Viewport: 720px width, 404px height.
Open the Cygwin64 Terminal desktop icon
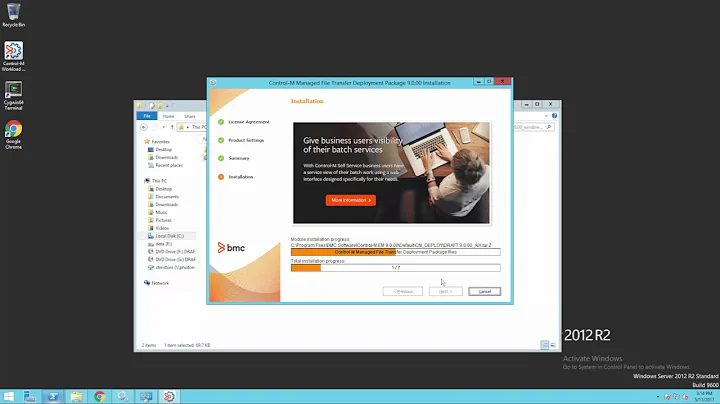click(x=13, y=95)
